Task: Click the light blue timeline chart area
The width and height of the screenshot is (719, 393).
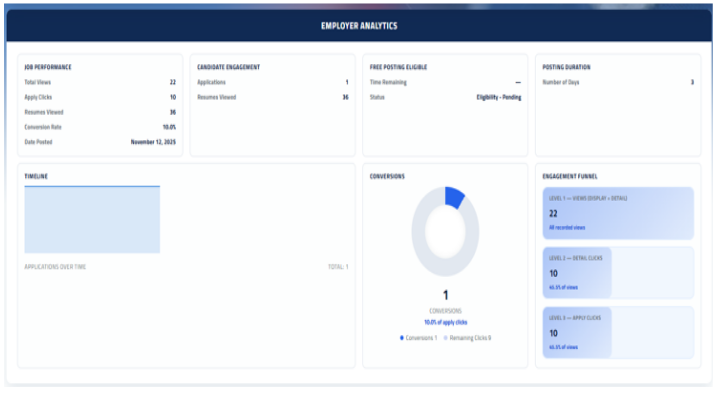Action: [92, 220]
